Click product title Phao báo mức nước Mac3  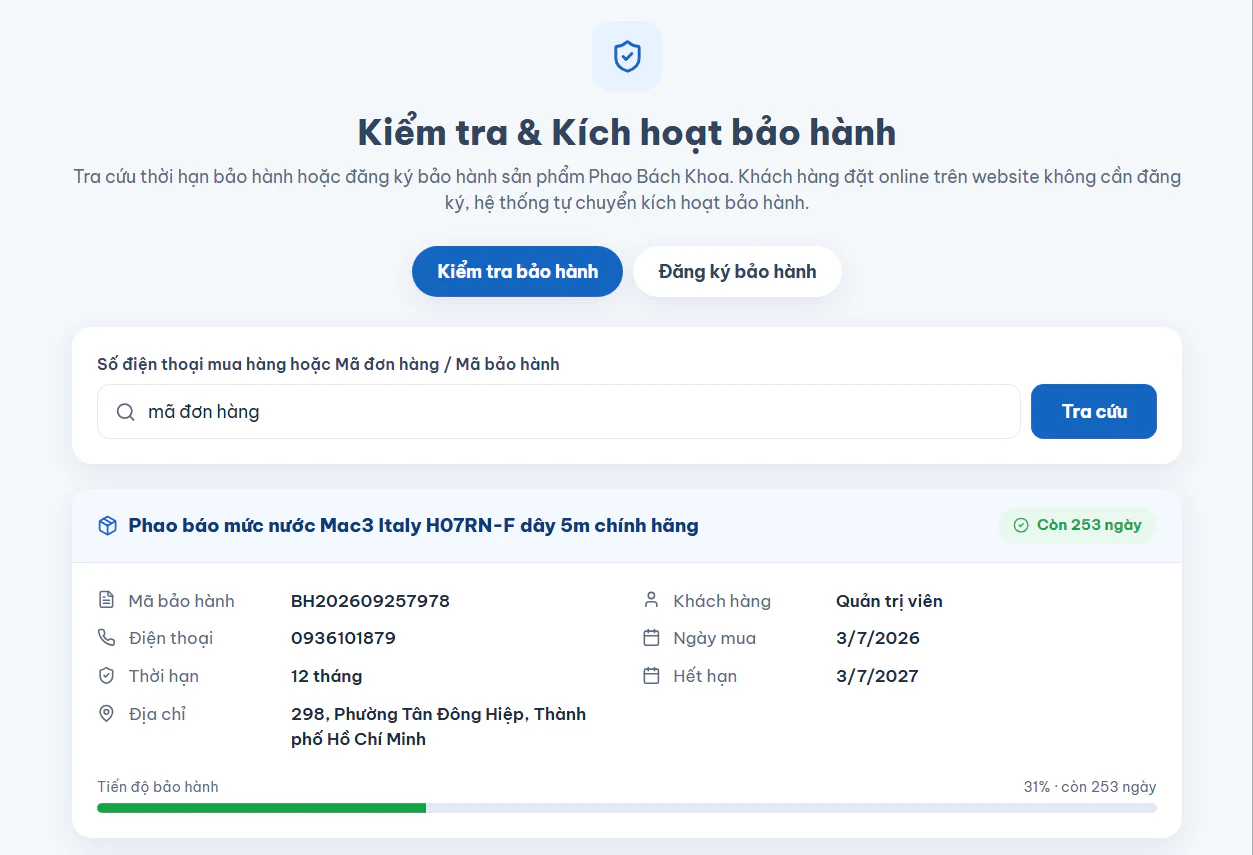(x=413, y=526)
